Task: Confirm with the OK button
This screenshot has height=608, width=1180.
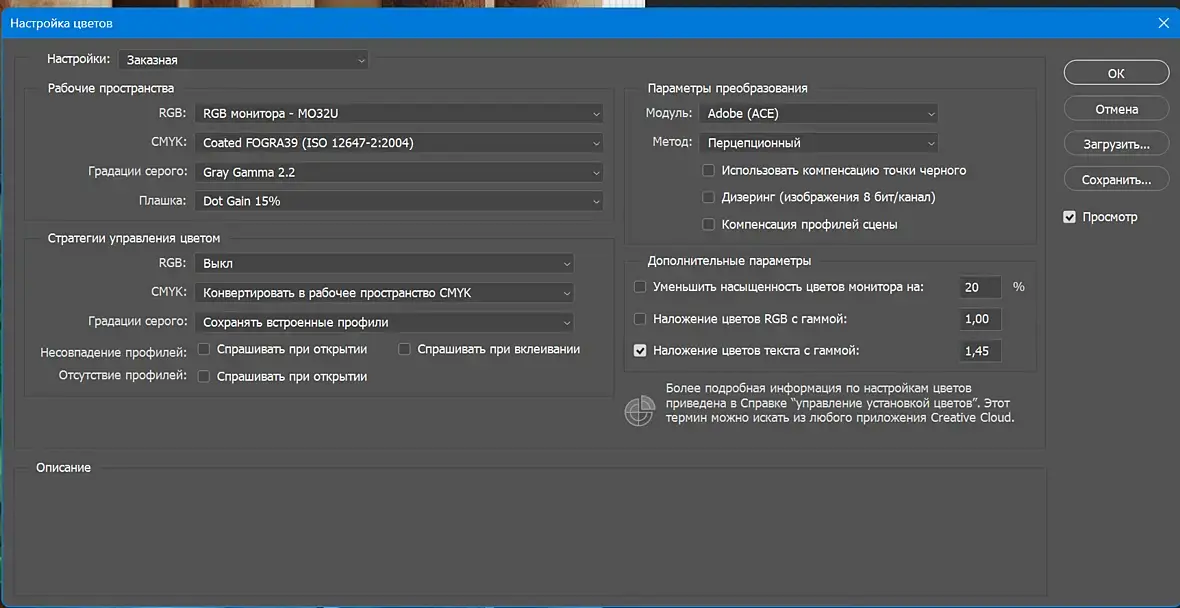Action: tap(1116, 74)
